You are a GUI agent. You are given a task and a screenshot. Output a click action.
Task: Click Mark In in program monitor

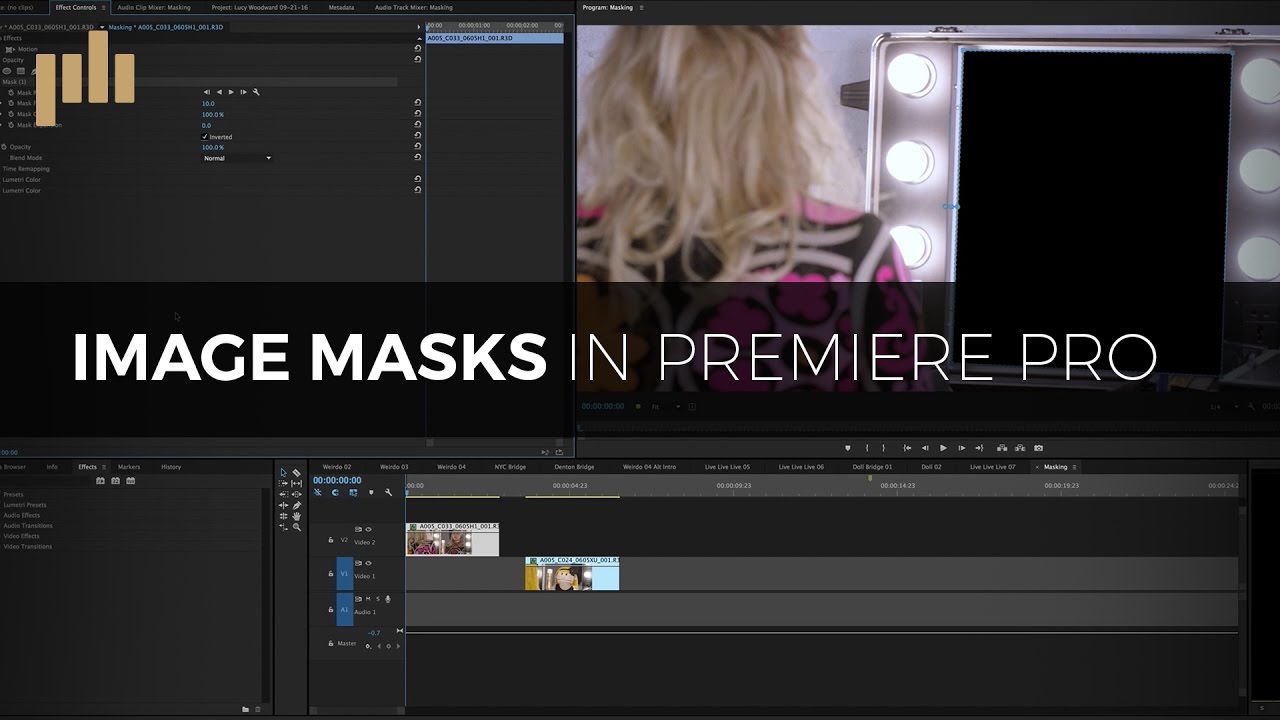[x=867, y=448]
